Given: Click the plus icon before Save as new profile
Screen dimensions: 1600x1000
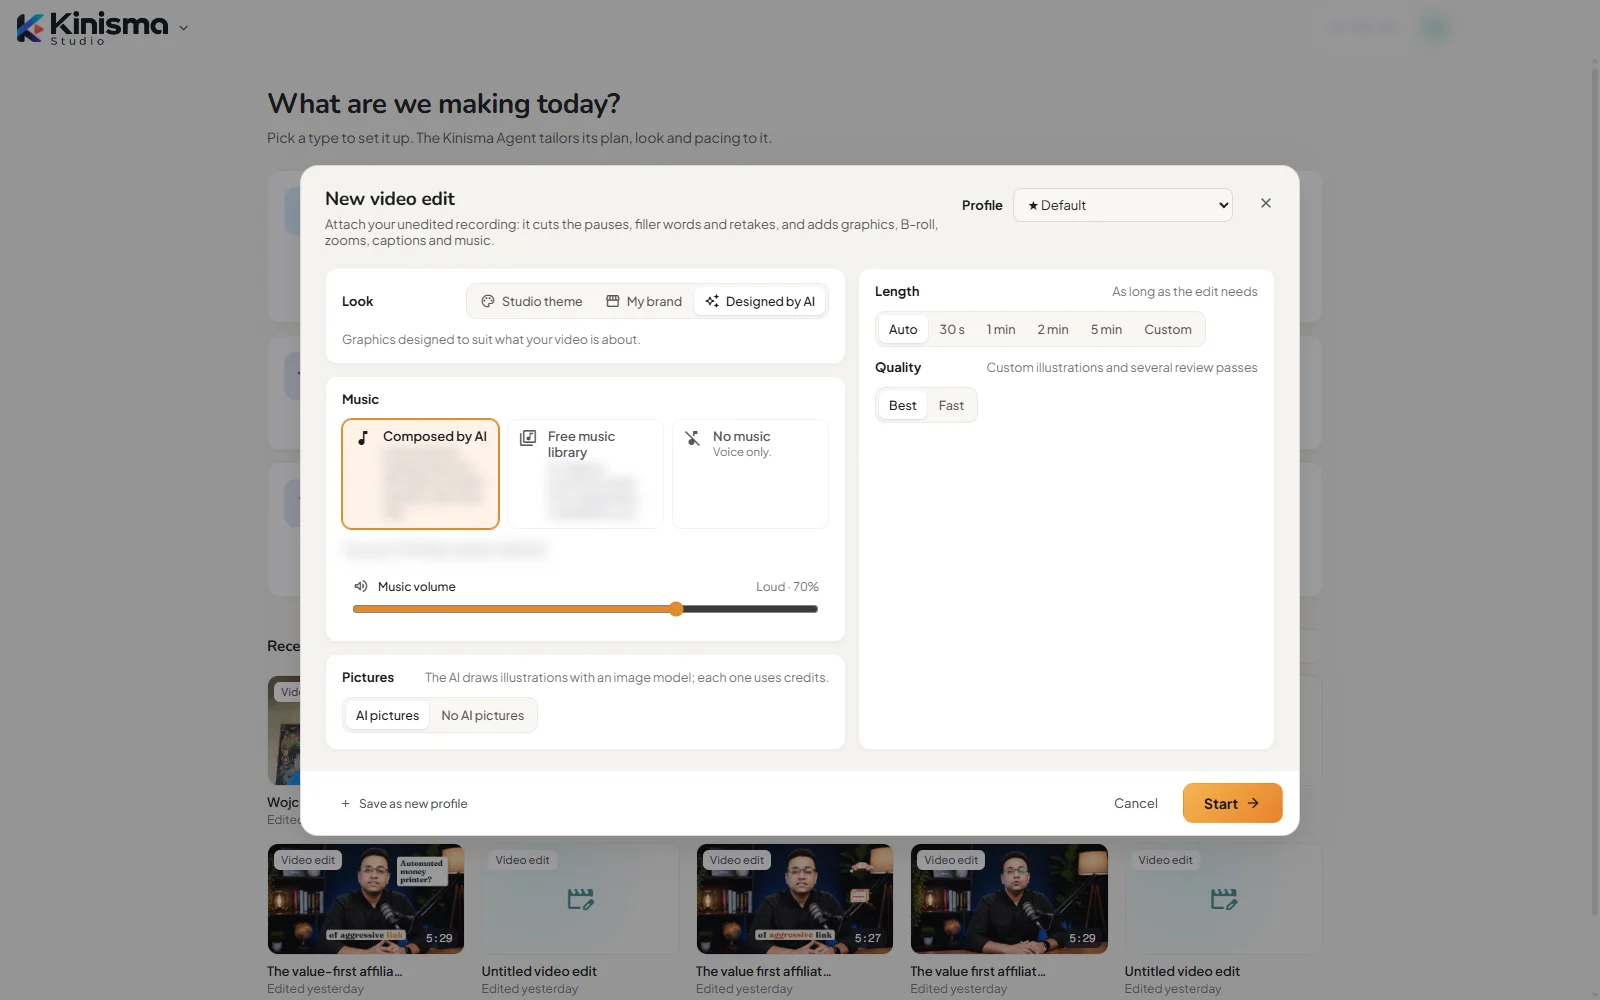Looking at the screenshot, I should click(x=346, y=804).
